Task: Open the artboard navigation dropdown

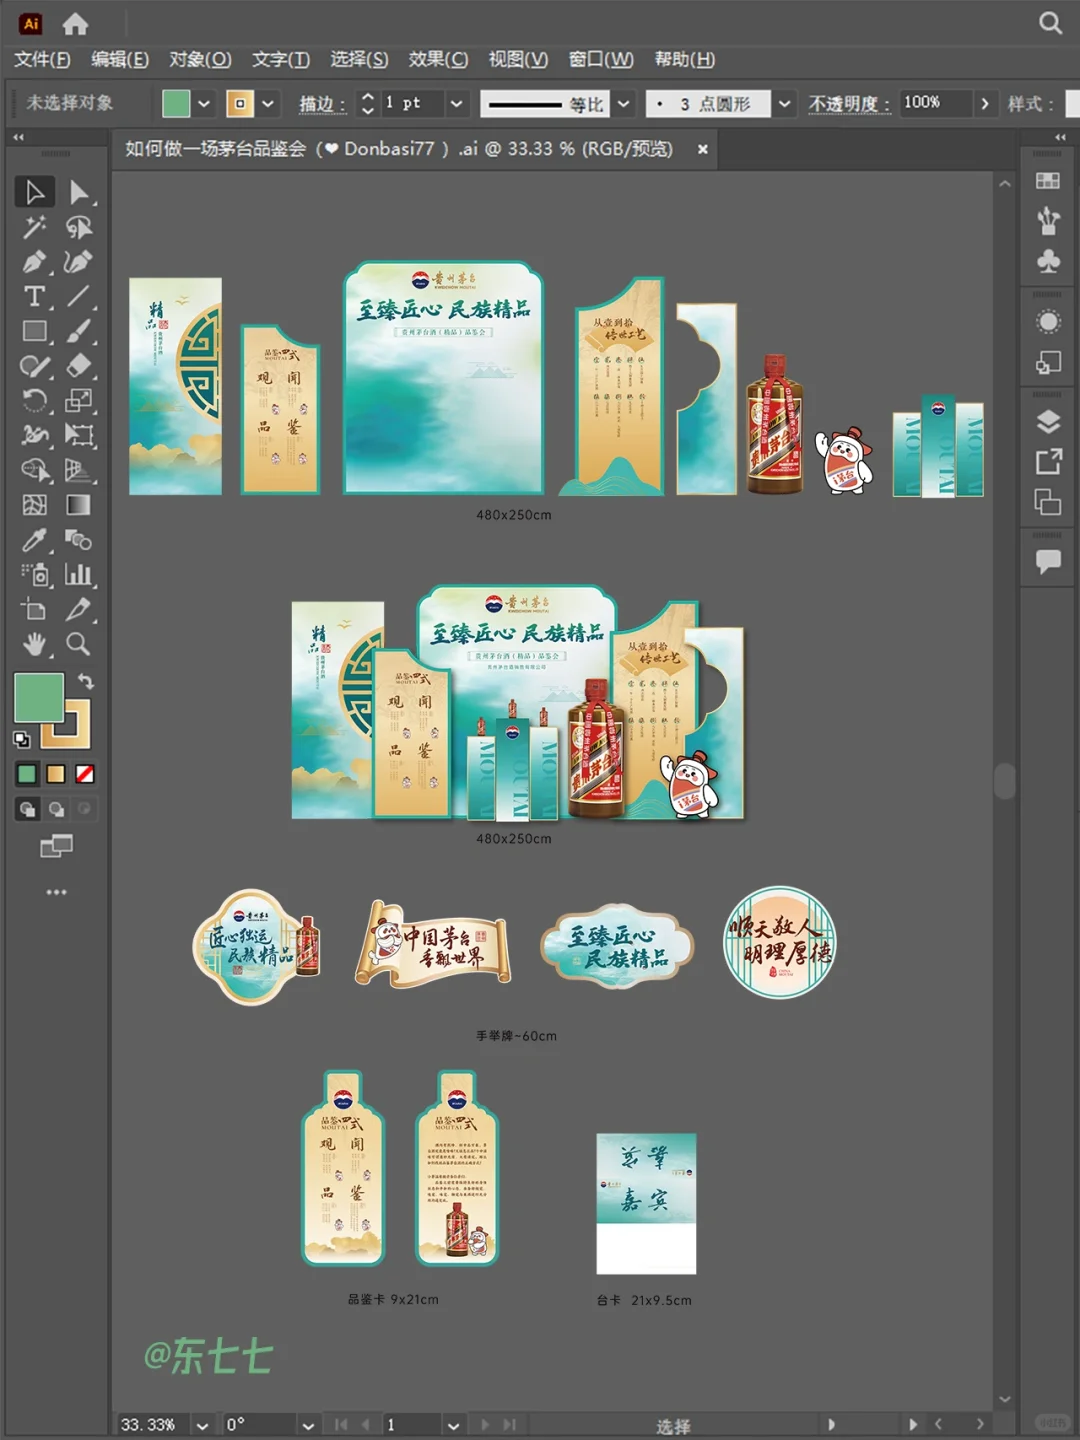Action: click(453, 1425)
